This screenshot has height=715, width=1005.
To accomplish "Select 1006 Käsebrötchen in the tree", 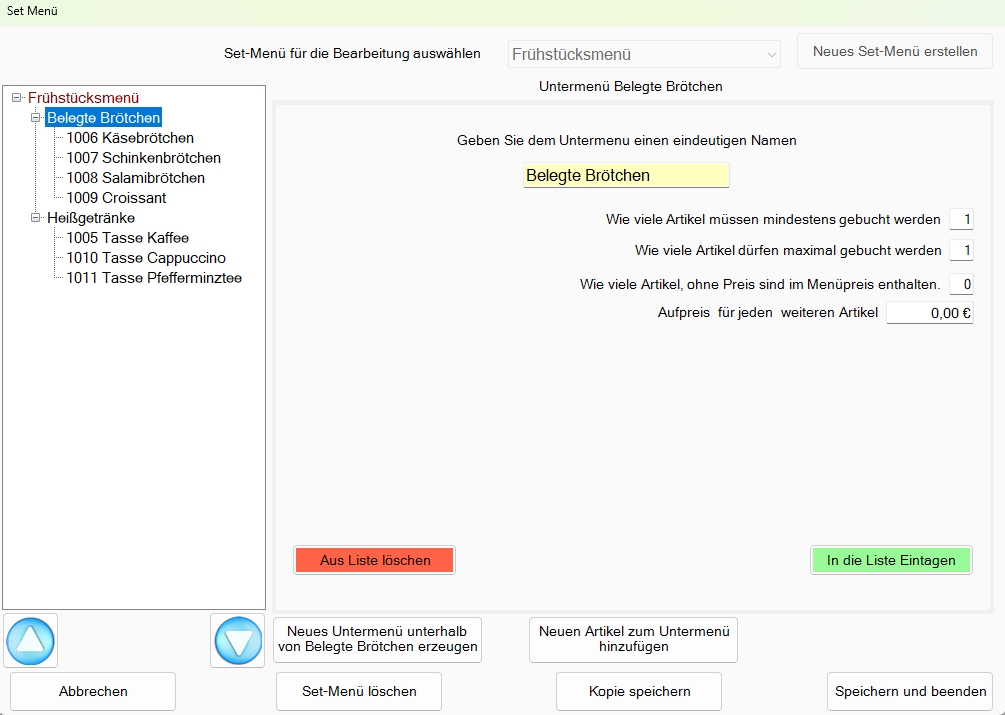I will coord(130,138).
